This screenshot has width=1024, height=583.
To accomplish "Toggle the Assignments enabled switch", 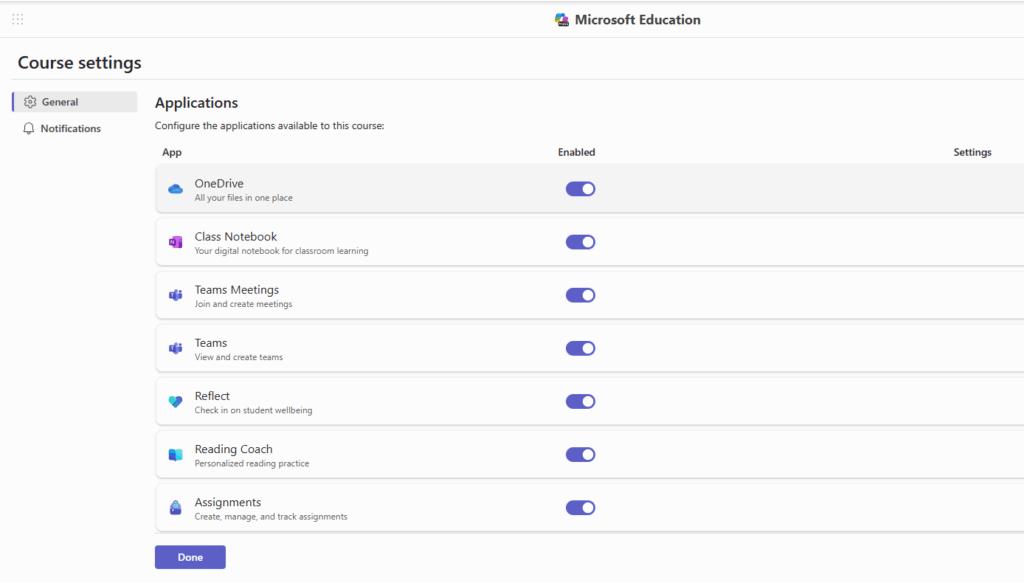I will tap(581, 508).
